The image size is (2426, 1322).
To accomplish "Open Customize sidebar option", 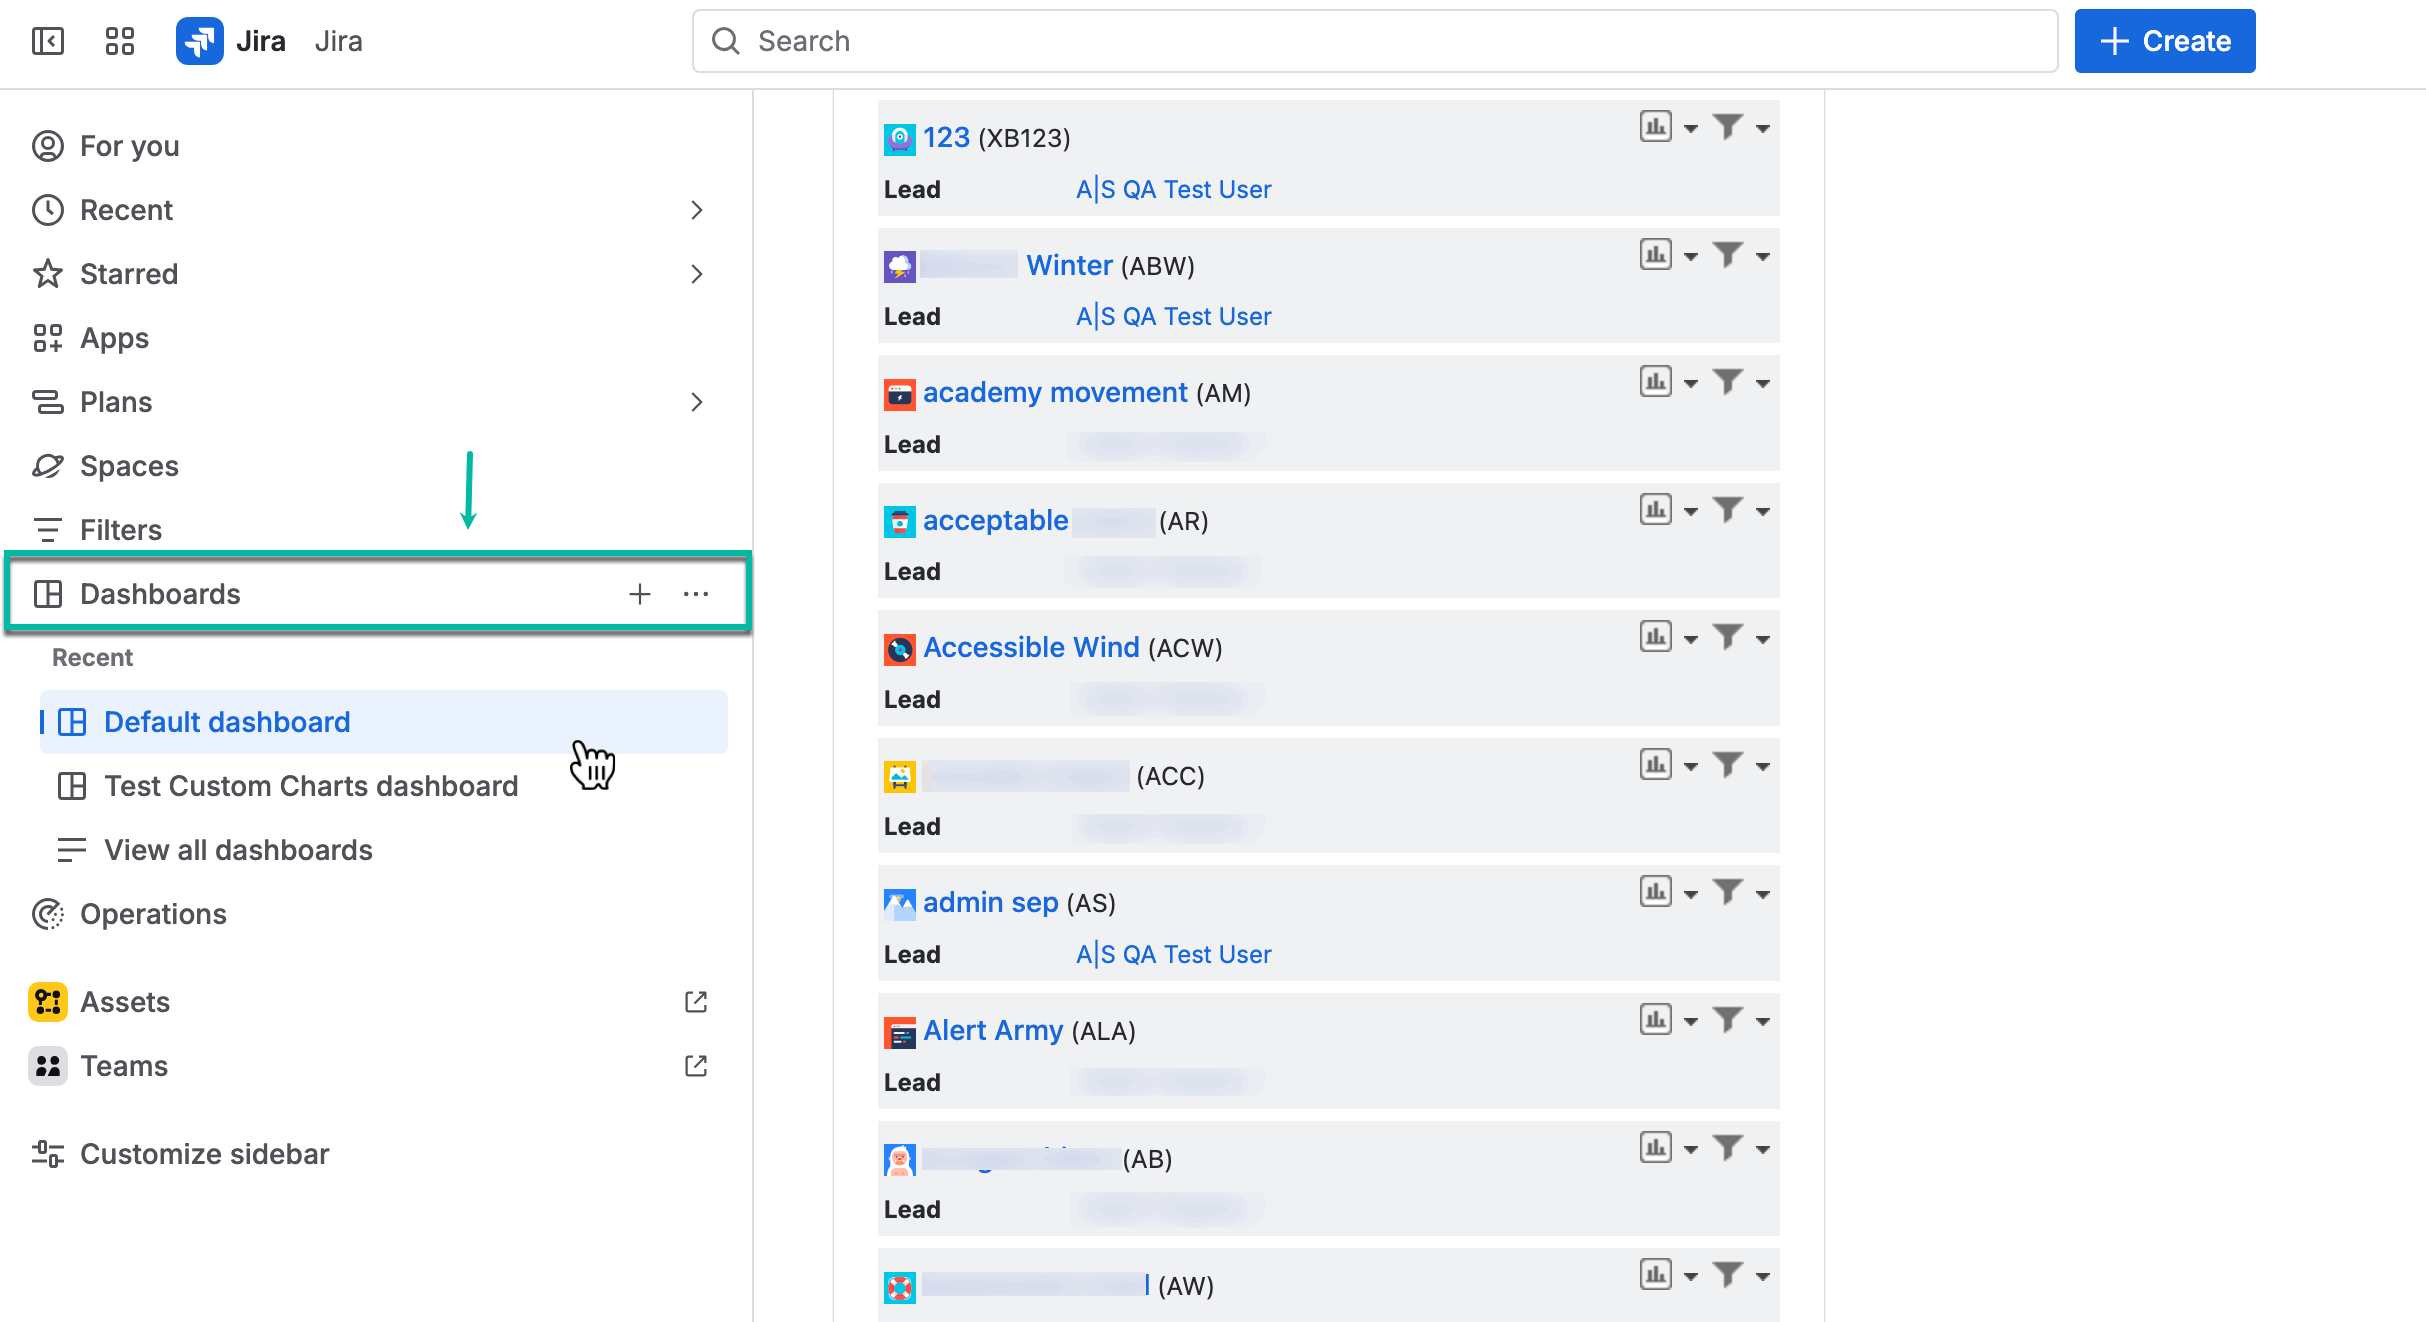I will [x=204, y=1154].
